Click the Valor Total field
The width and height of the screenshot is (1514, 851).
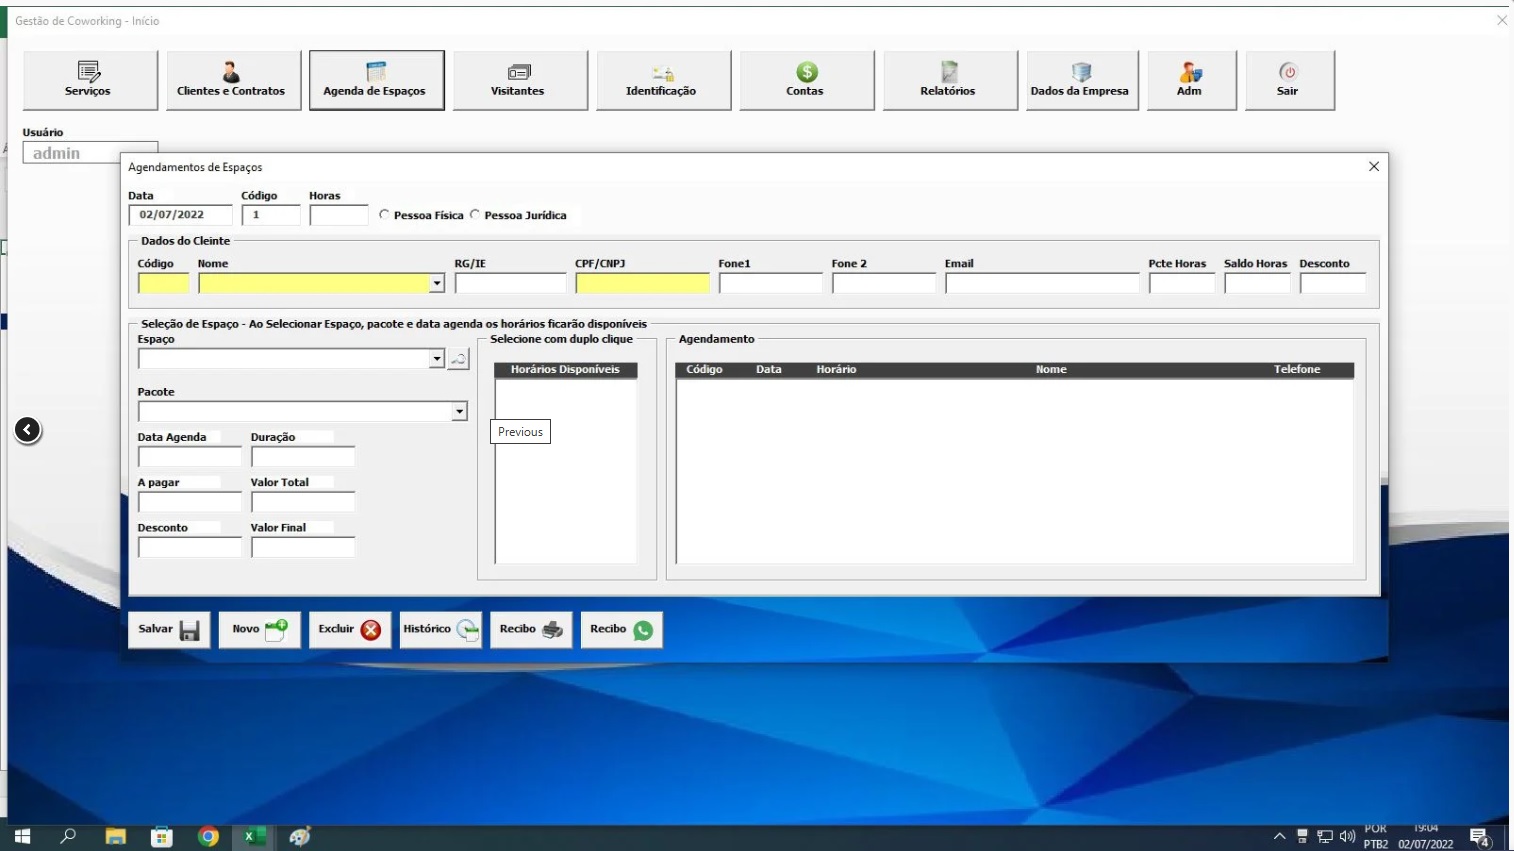[303, 502]
